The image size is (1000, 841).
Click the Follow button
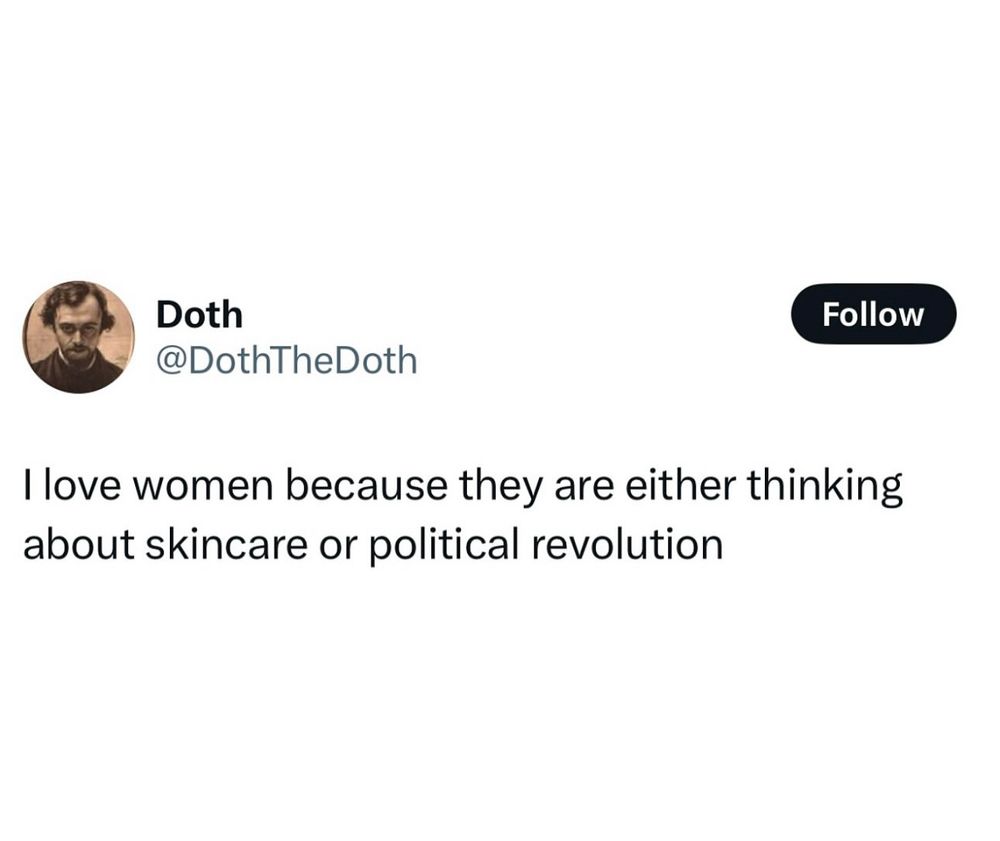coord(873,314)
